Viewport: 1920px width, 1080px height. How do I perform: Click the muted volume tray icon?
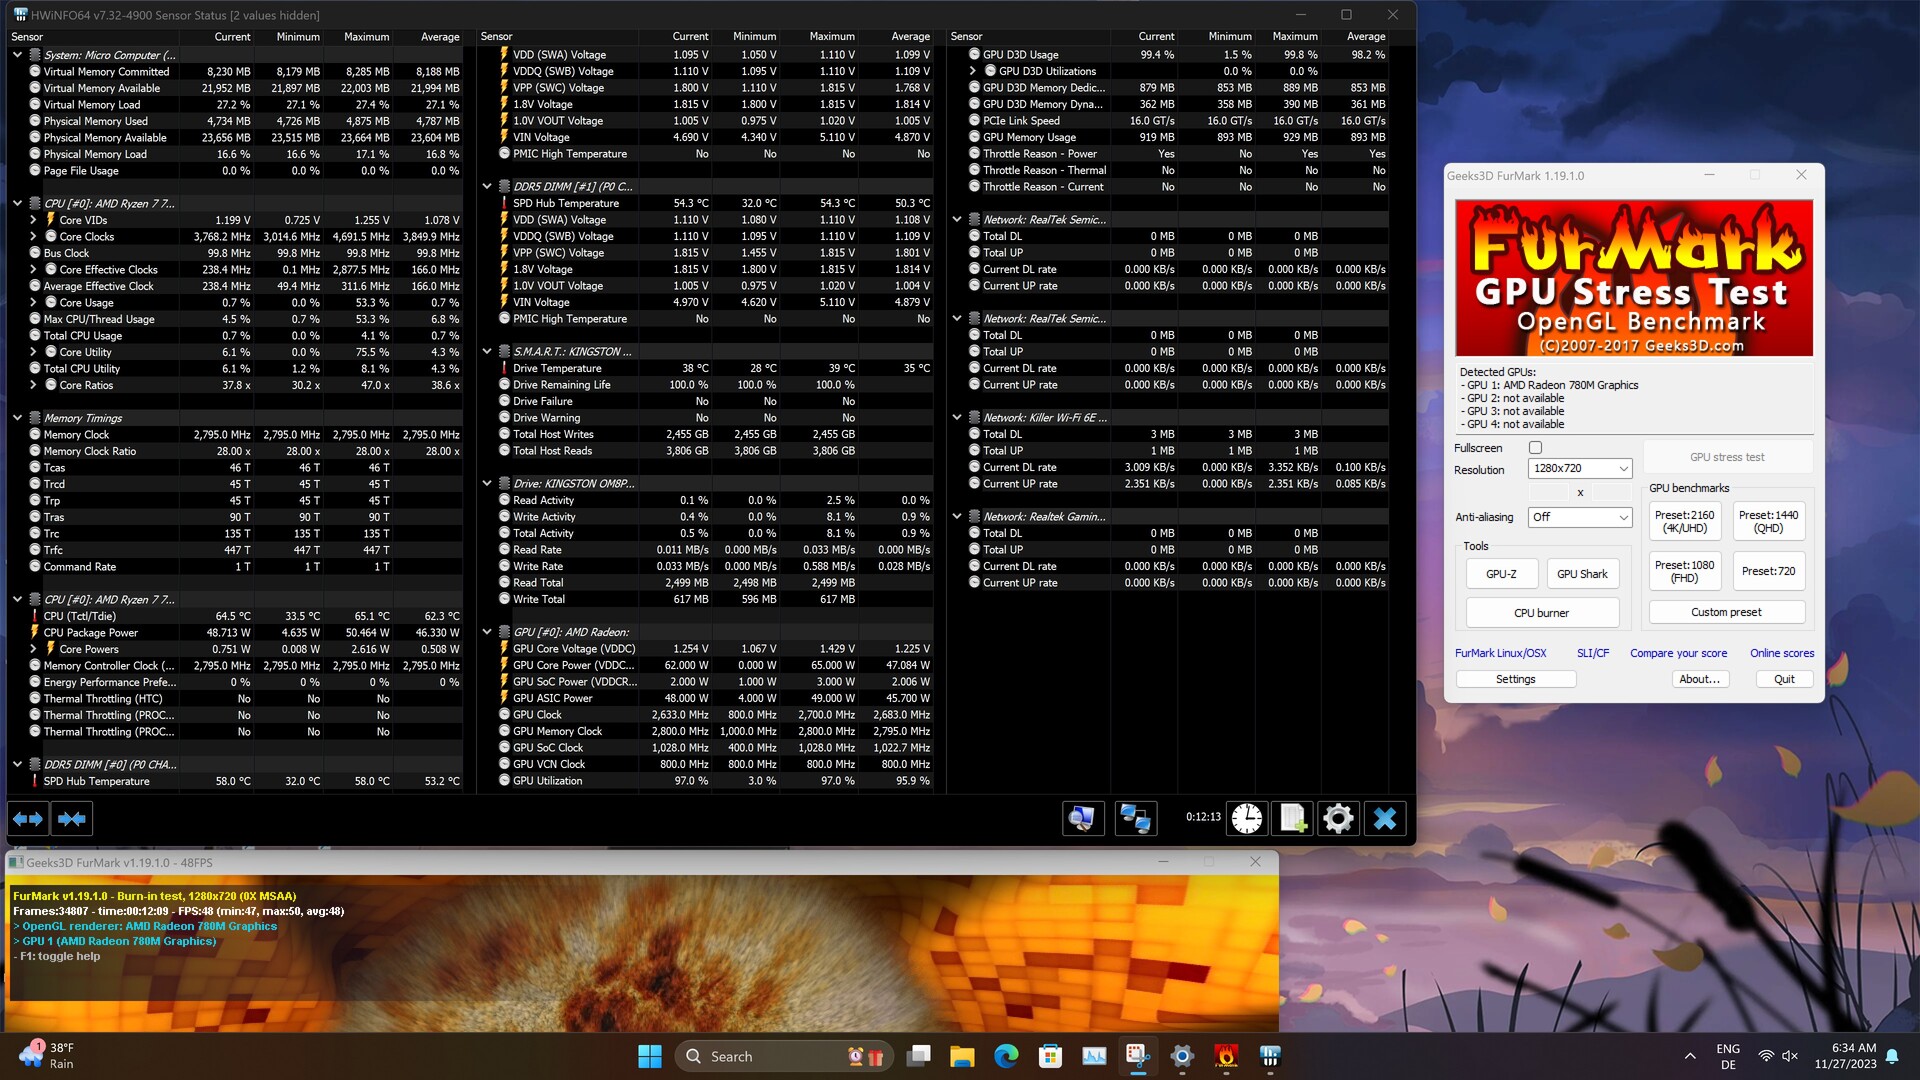1790,1056
